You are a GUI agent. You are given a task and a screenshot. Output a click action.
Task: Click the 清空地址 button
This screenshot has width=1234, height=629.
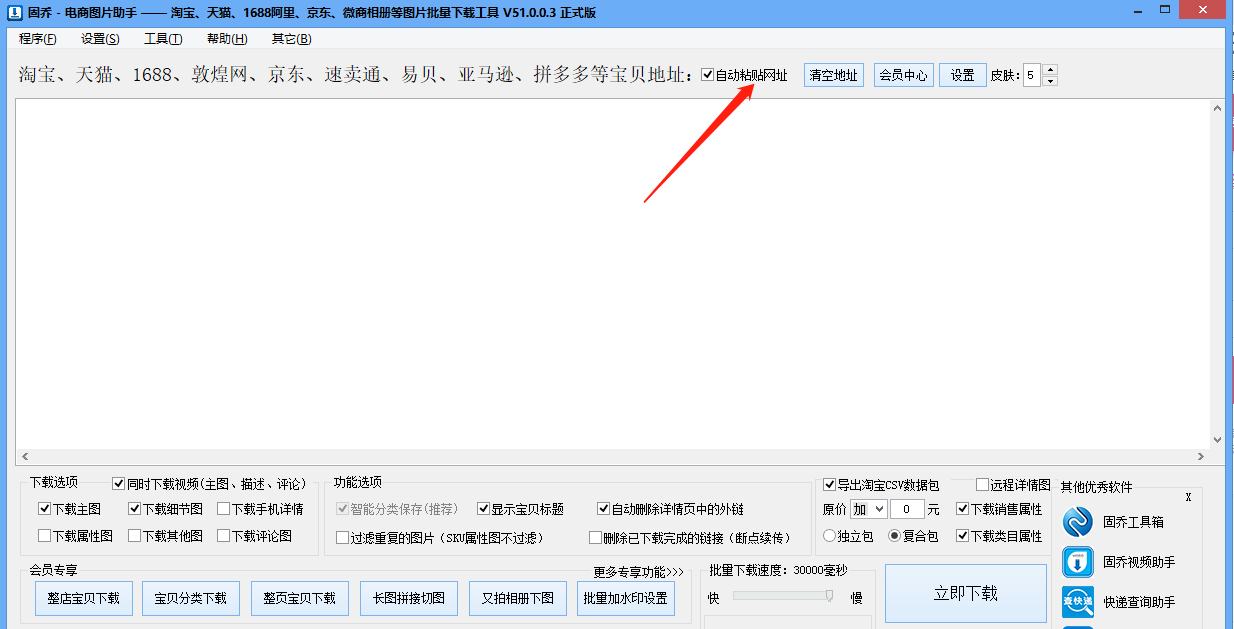(834, 75)
